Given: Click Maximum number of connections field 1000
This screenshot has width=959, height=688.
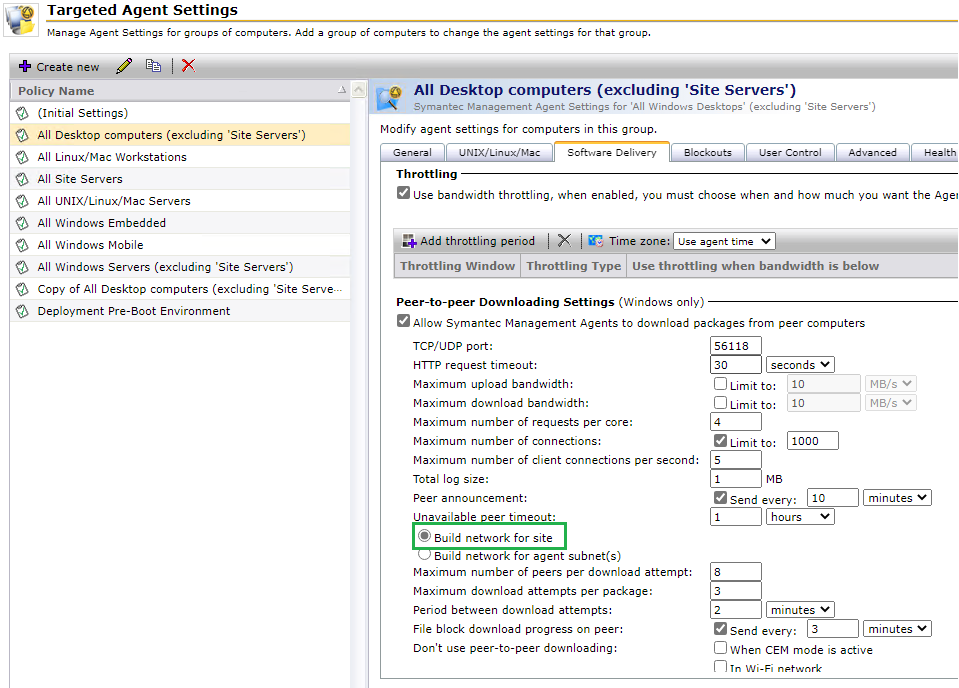Looking at the screenshot, I should [x=812, y=441].
